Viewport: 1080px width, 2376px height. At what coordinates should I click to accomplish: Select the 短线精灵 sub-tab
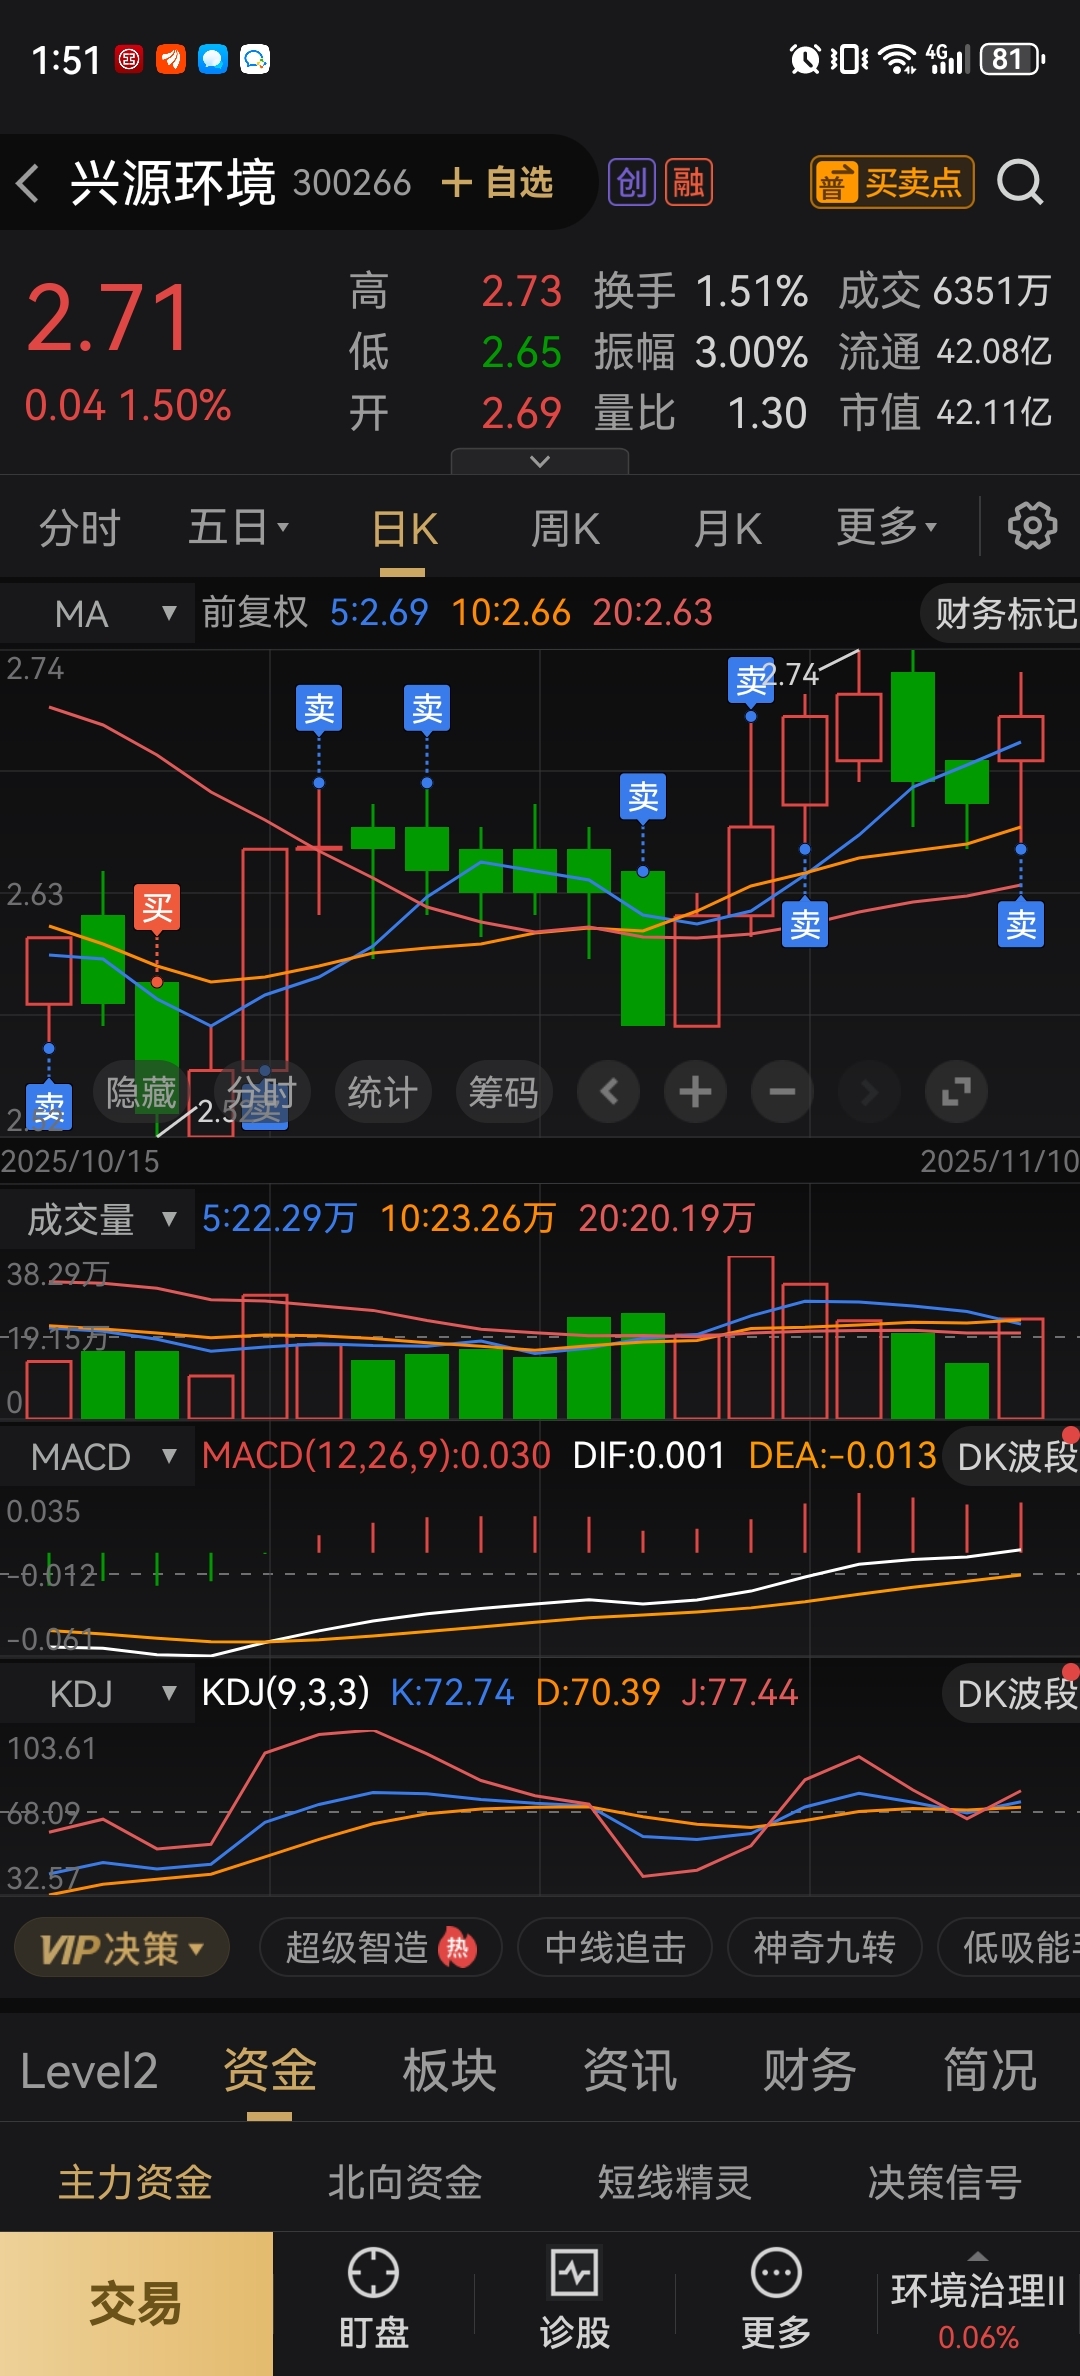[x=674, y=2182]
